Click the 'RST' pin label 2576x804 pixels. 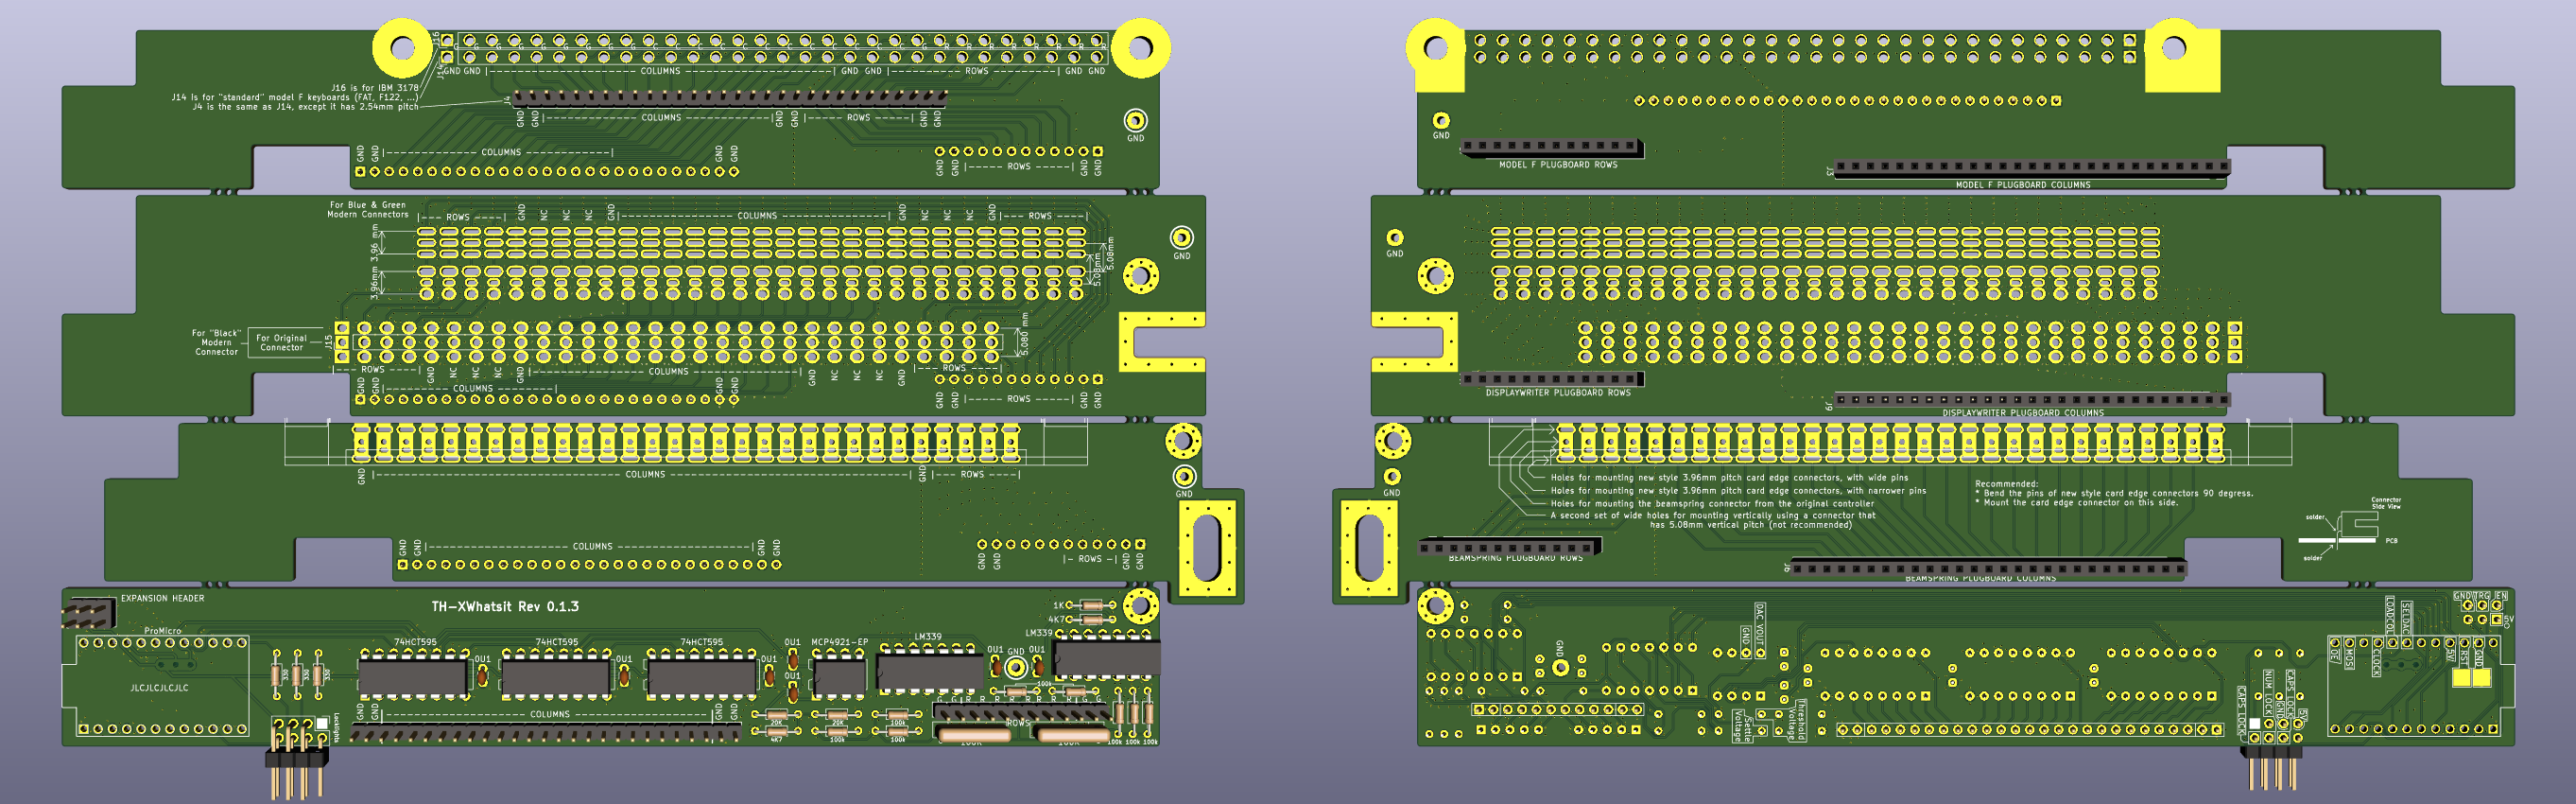(x=2465, y=657)
